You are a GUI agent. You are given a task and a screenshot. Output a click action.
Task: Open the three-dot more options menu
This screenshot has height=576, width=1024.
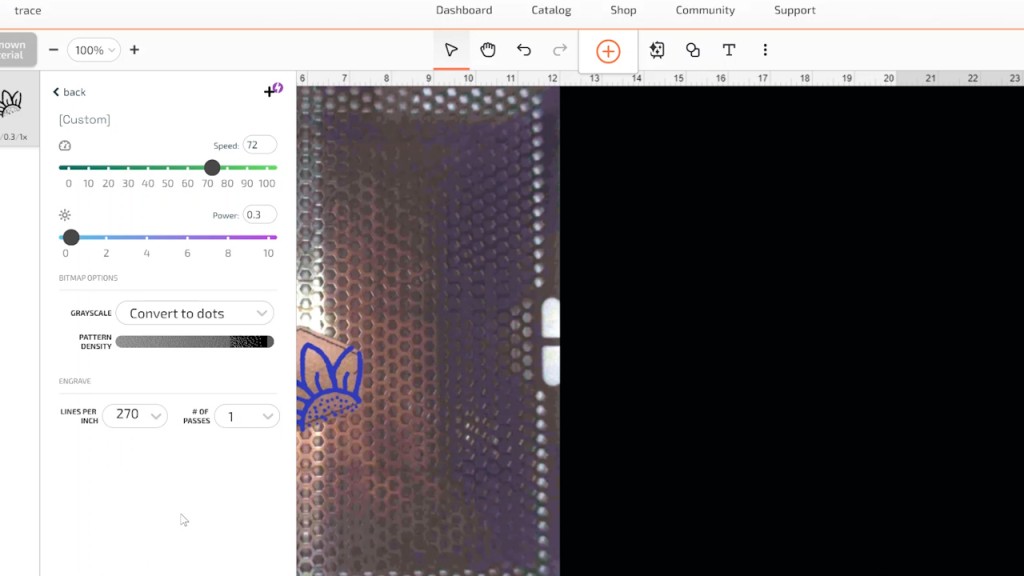pos(765,50)
